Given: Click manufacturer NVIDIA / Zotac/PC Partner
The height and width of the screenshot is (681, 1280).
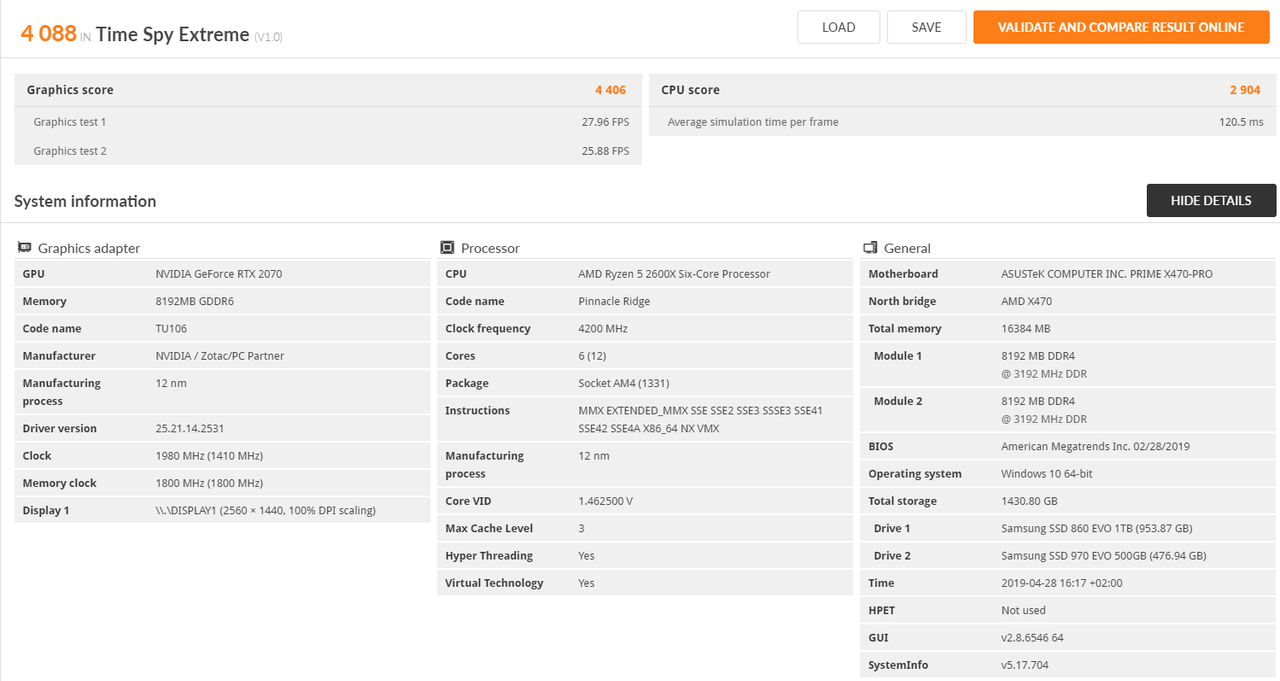Looking at the screenshot, I should [x=220, y=356].
